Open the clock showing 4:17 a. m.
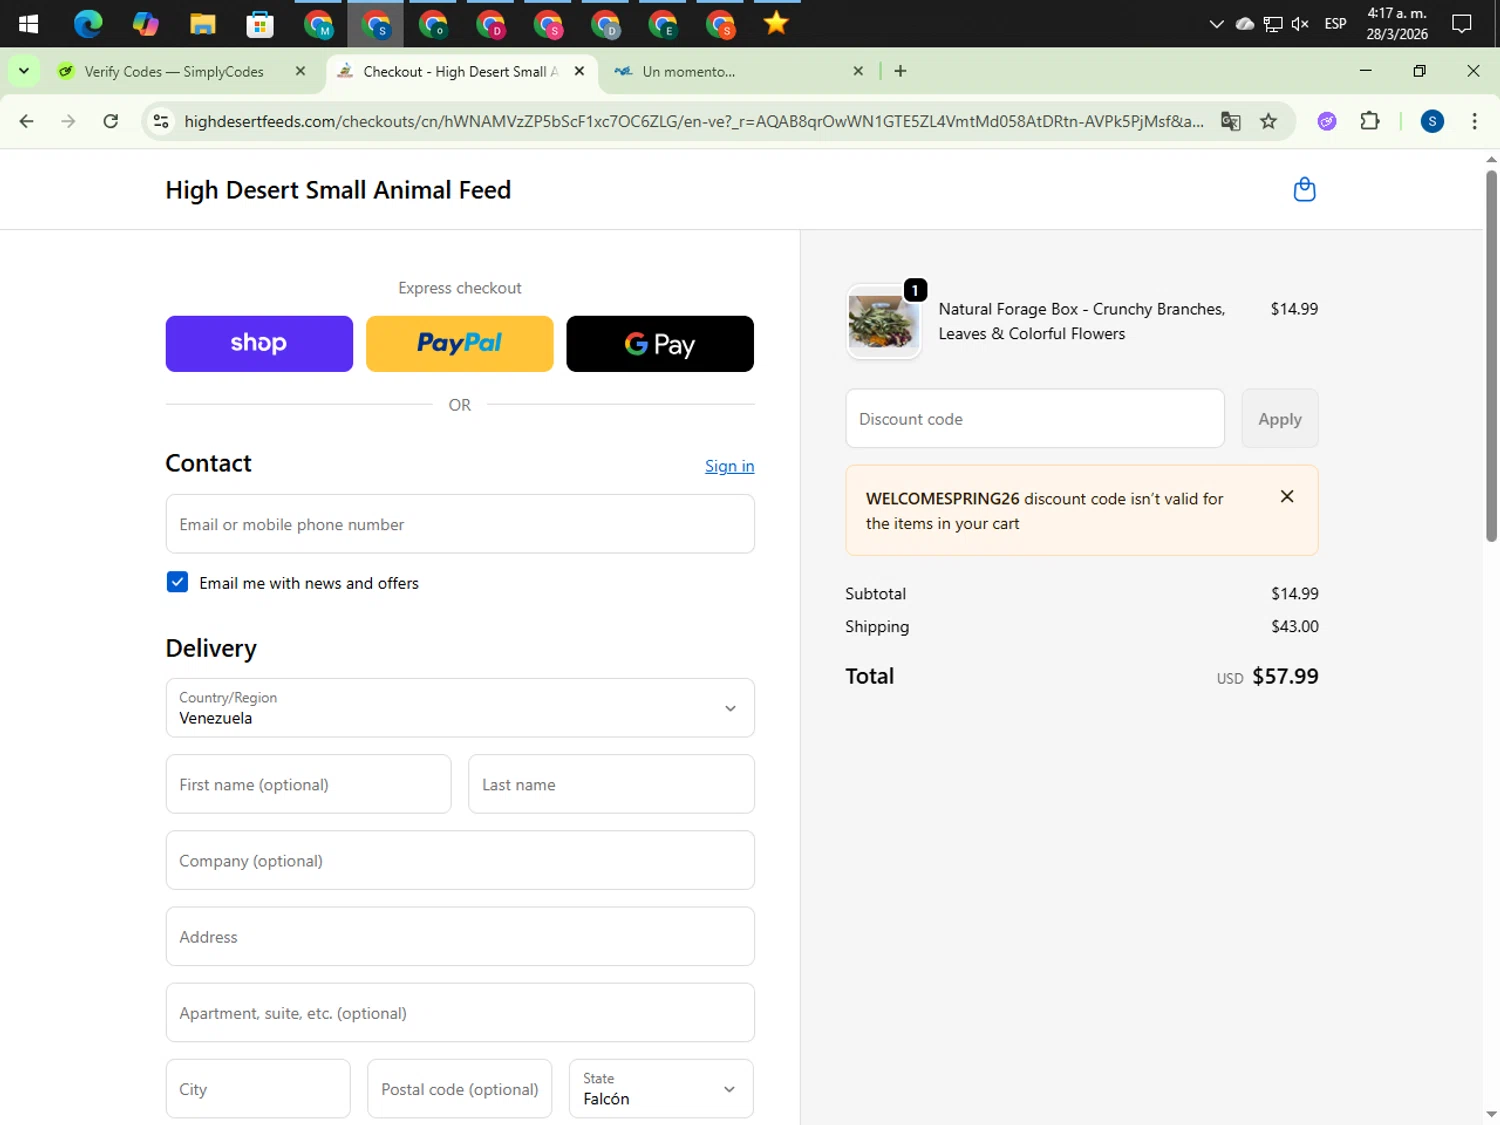Image resolution: width=1500 pixels, height=1125 pixels. (1397, 24)
